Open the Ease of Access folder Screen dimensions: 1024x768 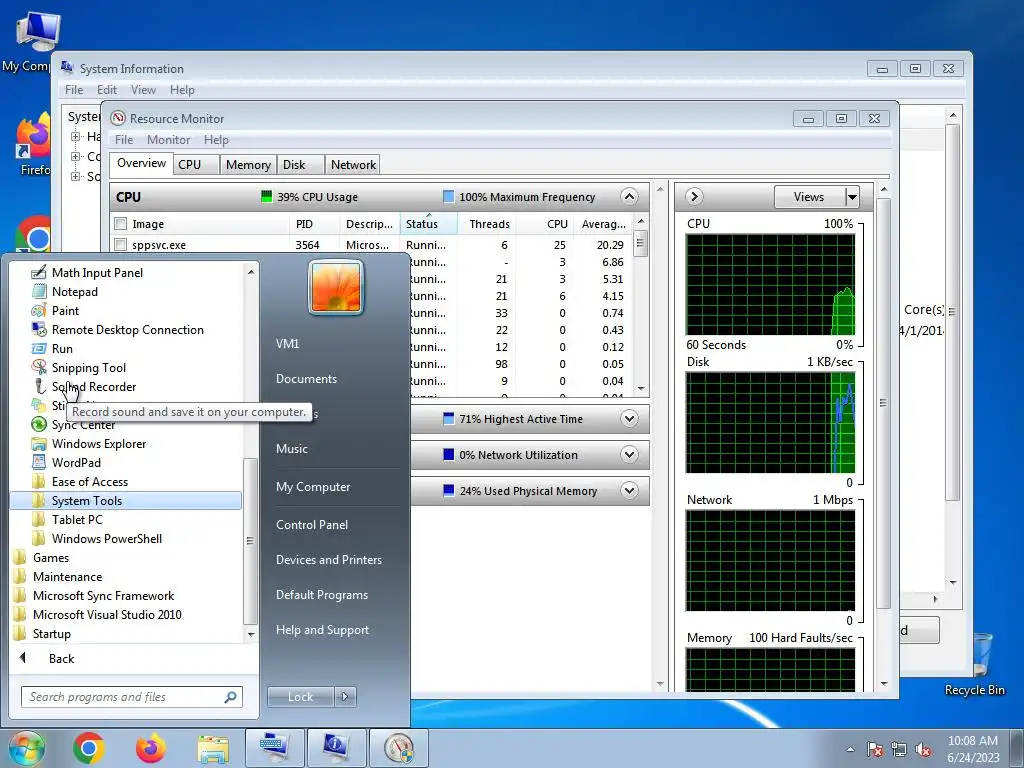pos(89,481)
